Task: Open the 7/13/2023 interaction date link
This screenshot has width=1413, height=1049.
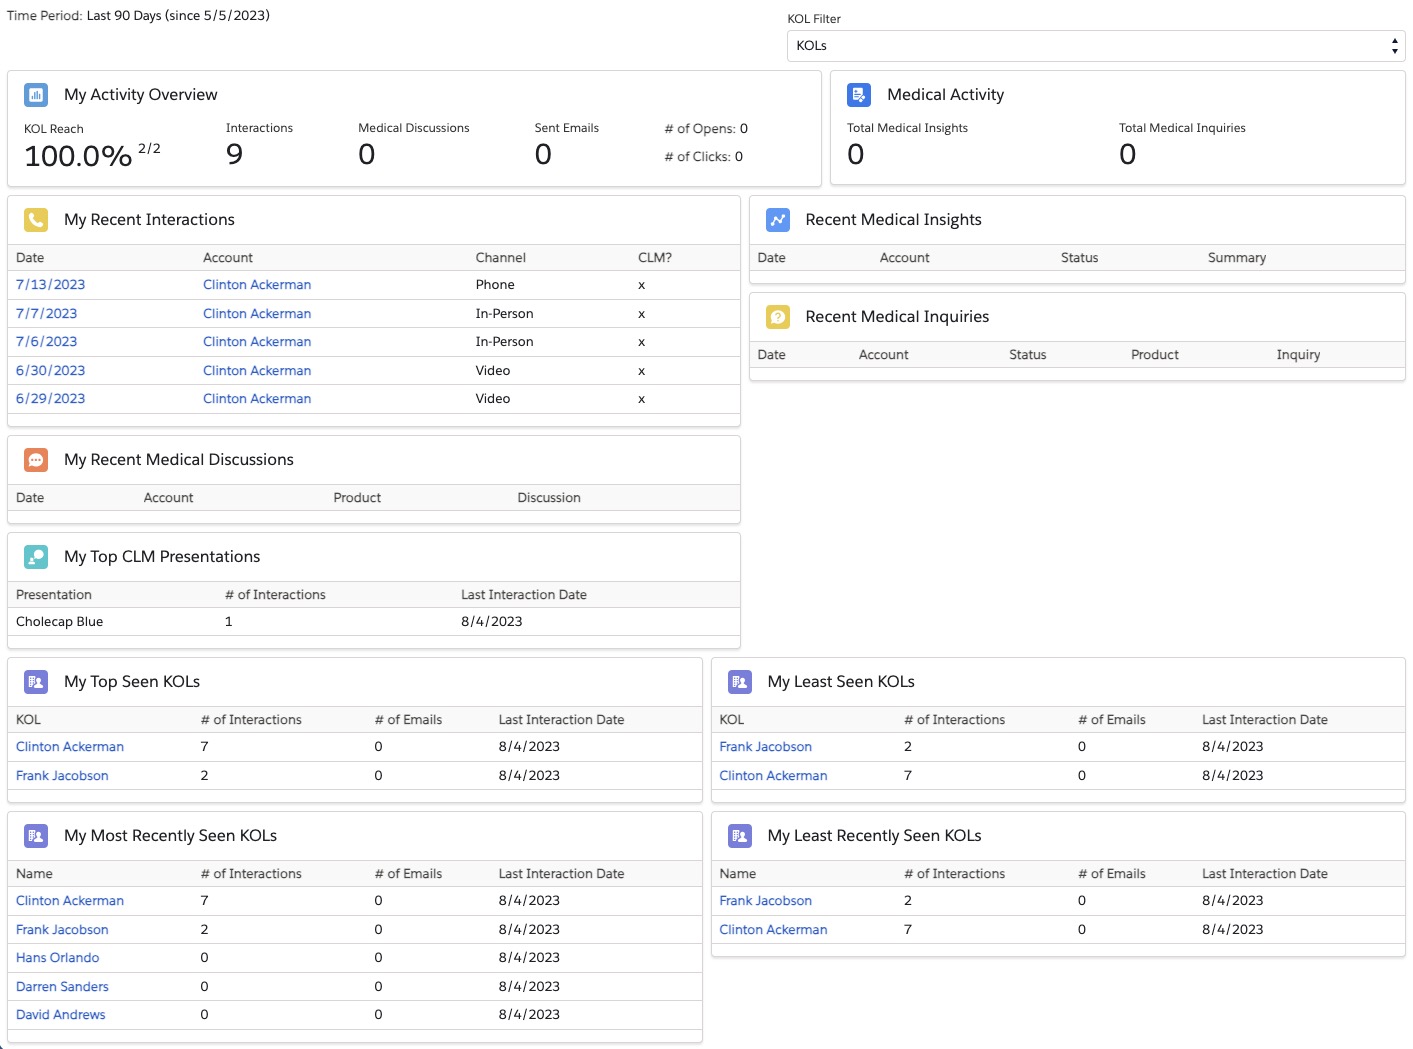Action: click(x=50, y=285)
